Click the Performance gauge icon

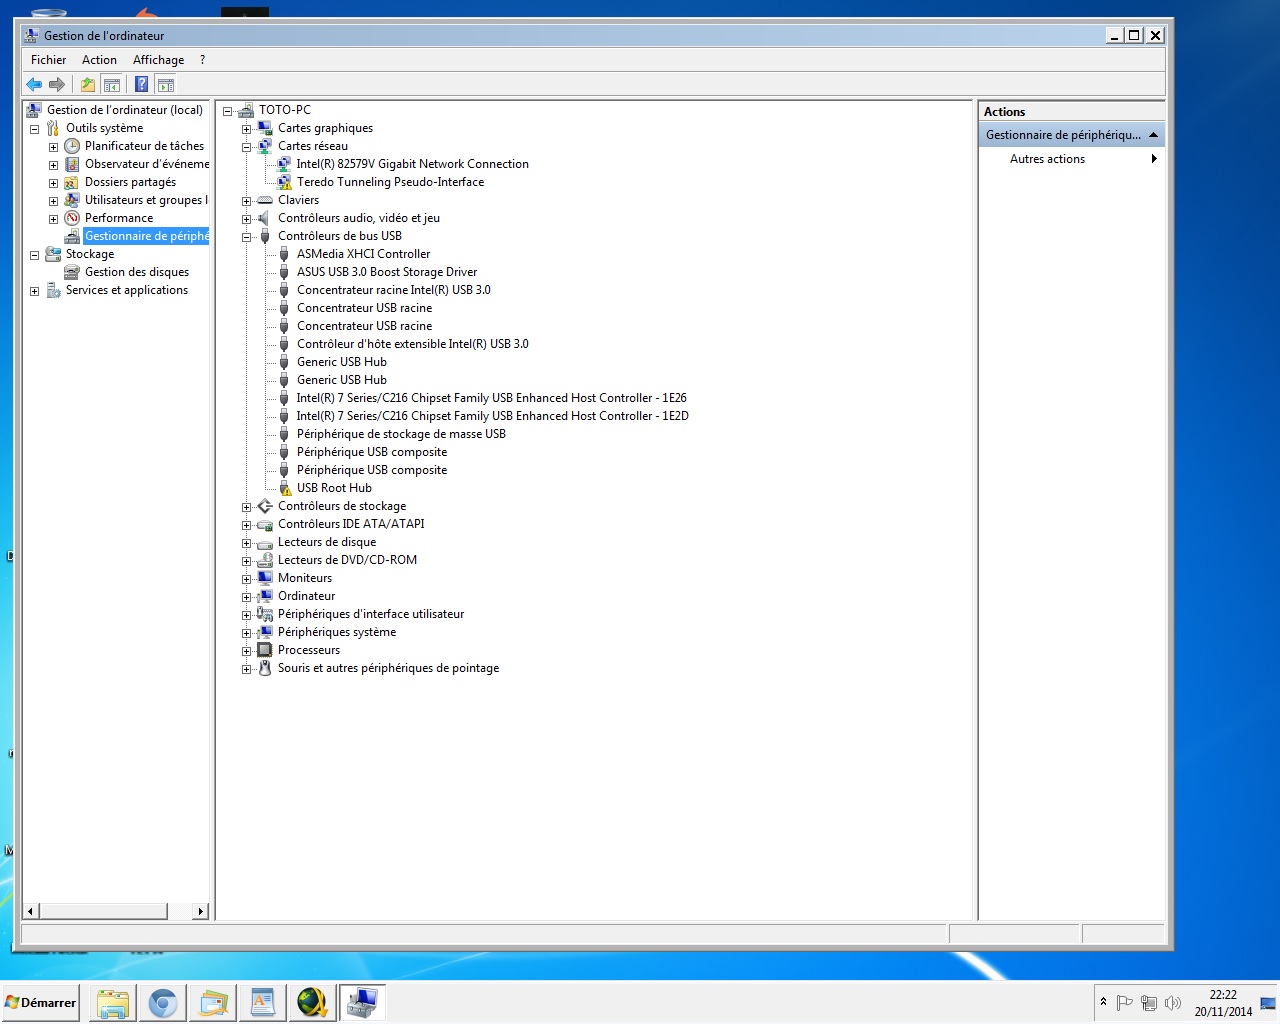pos(72,218)
